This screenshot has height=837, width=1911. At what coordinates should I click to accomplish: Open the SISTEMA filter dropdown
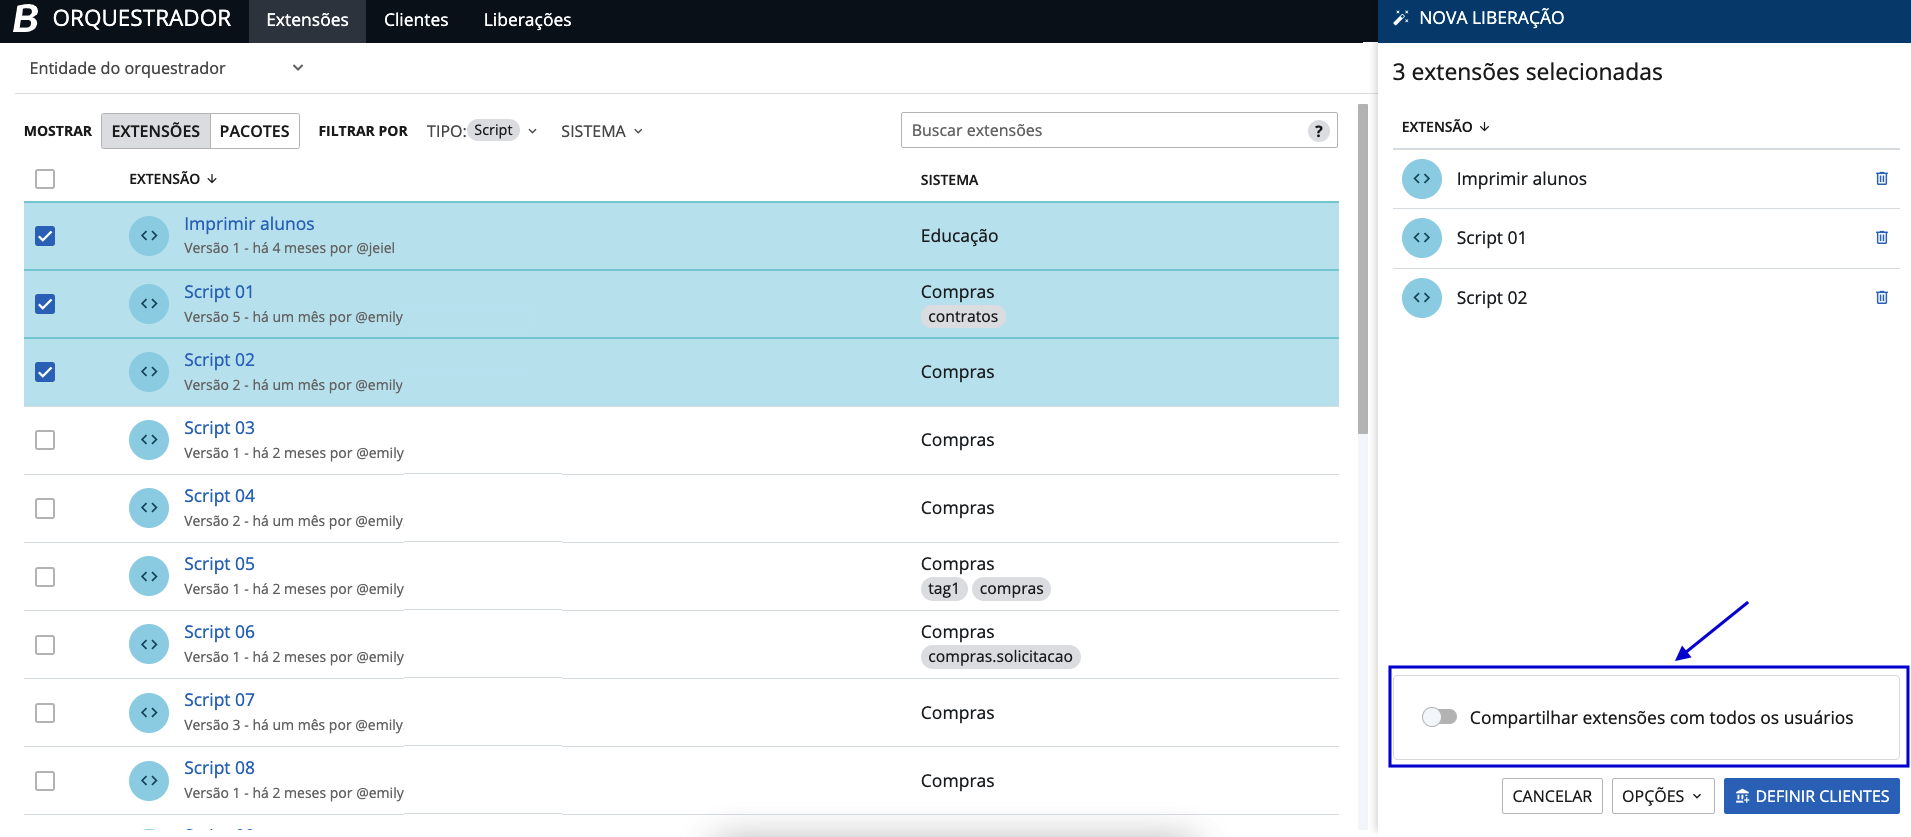[602, 131]
